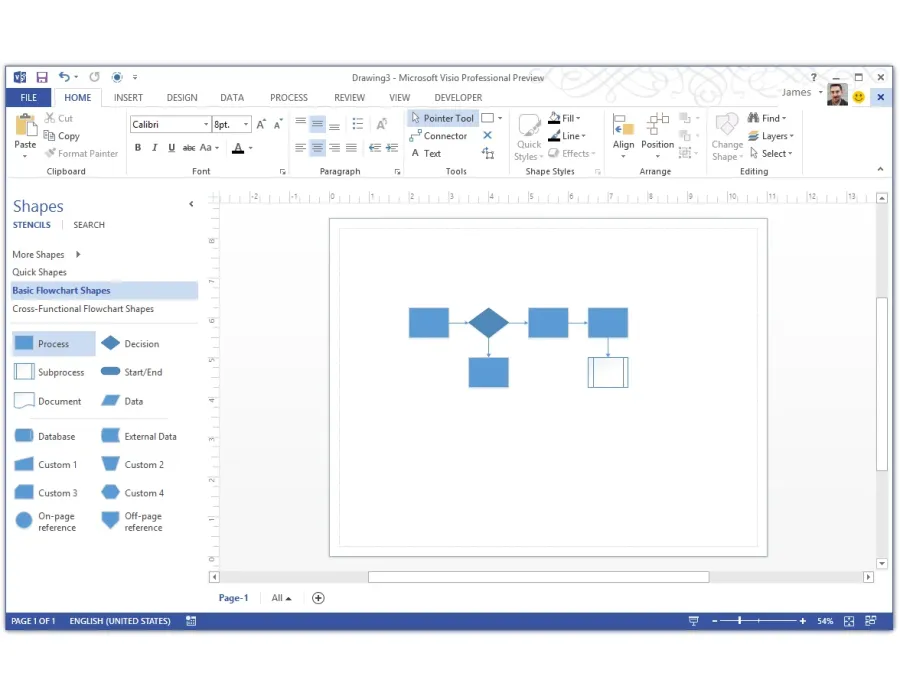This screenshot has height=699, width=900.
Task: Open the Fill color dropdown
Action: pyautogui.click(x=564, y=118)
